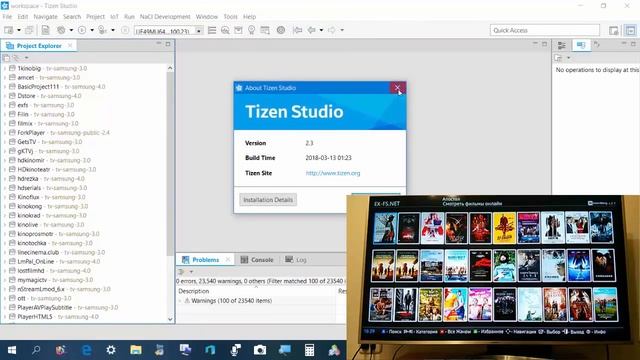Image resolution: width=640 pixels, height=360 pixels.
Task: Click the back navigation arrow icon
Action: [x=312, y=30]
